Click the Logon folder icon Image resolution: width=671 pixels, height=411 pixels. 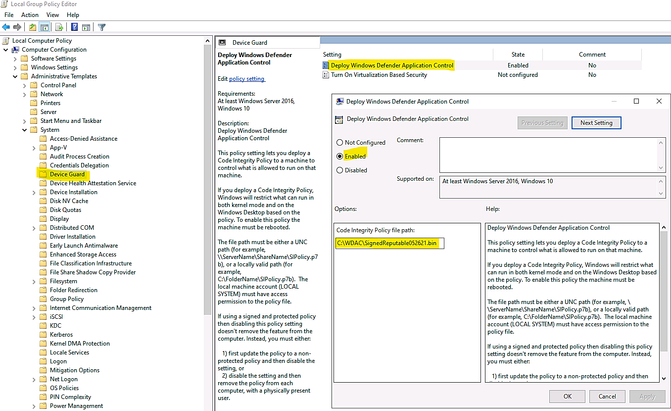click(43, 361)
